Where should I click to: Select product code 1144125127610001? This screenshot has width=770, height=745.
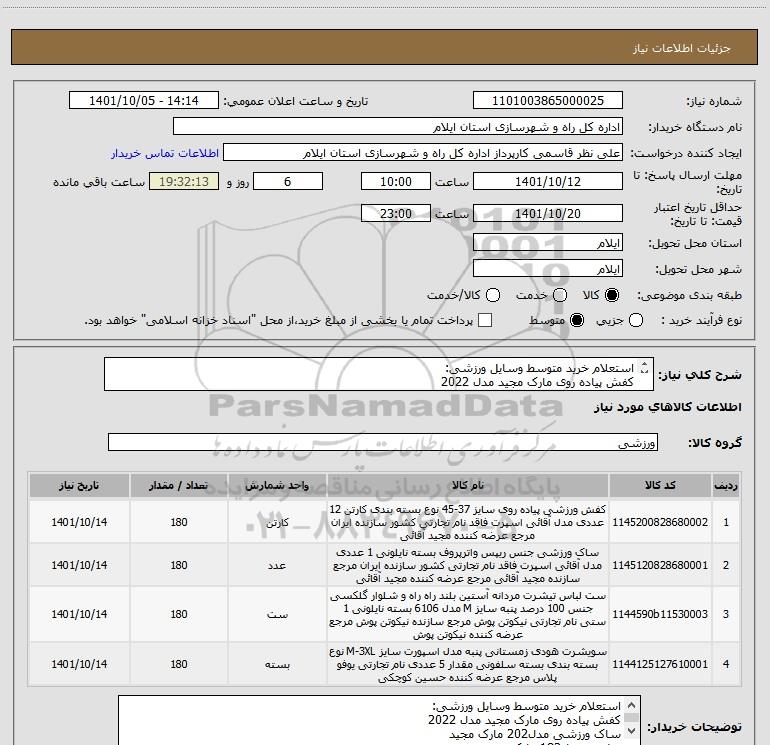point(660,664)
